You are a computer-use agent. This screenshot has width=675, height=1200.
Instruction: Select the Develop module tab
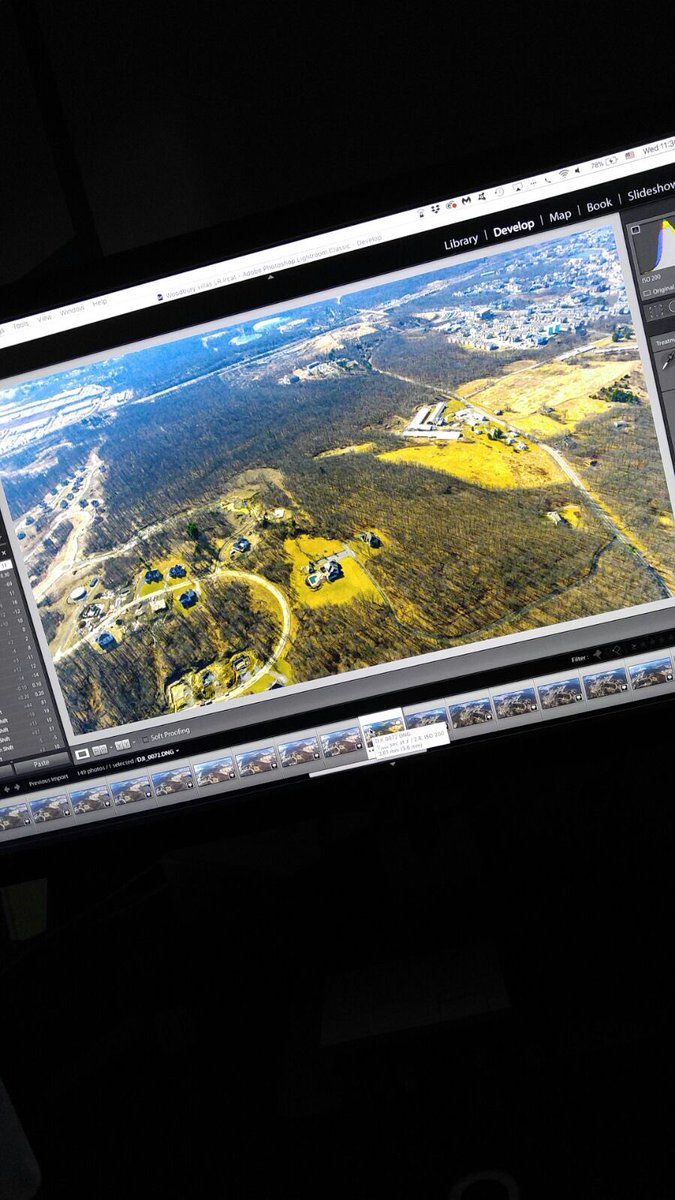point(514,228)
